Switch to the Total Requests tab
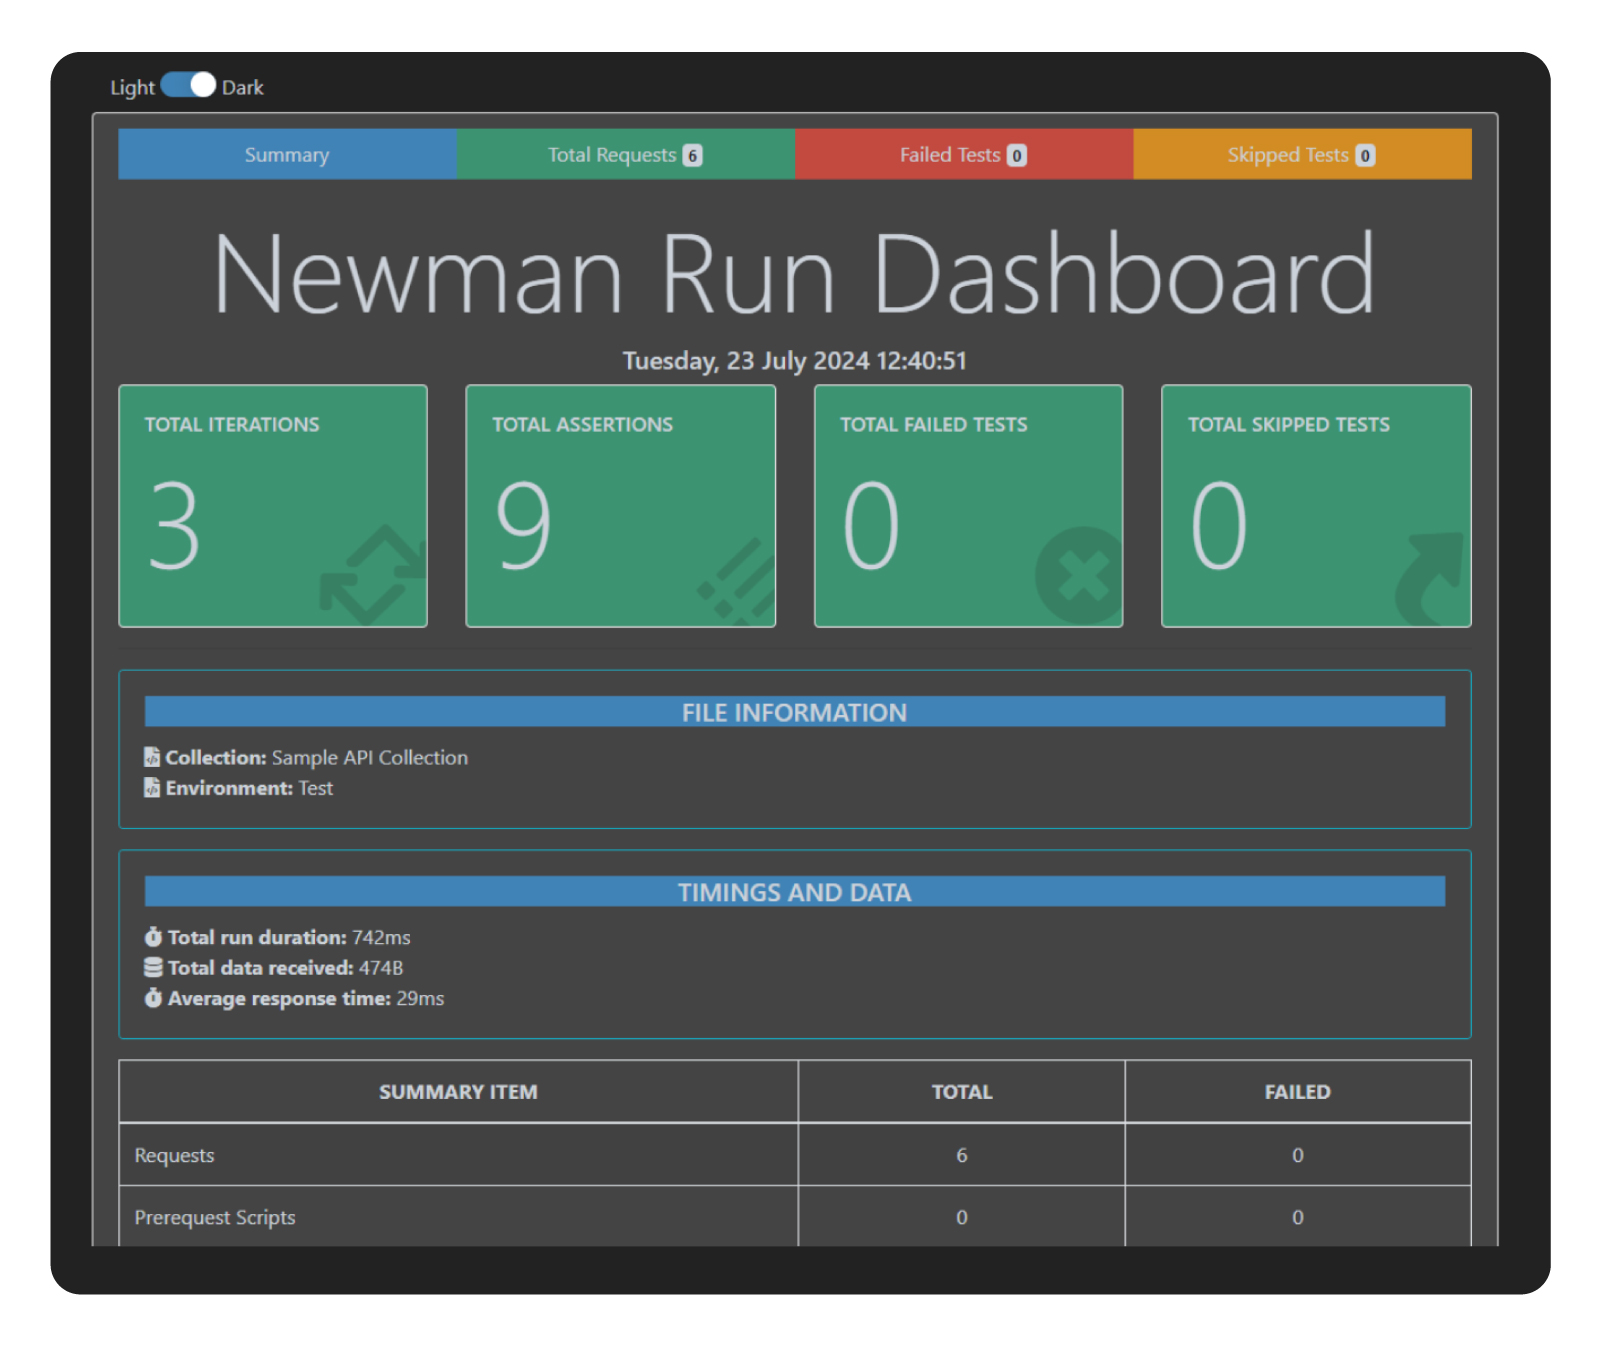Screen dimensions: 1600x1345 pyautogui.click(x=624, y=154)
